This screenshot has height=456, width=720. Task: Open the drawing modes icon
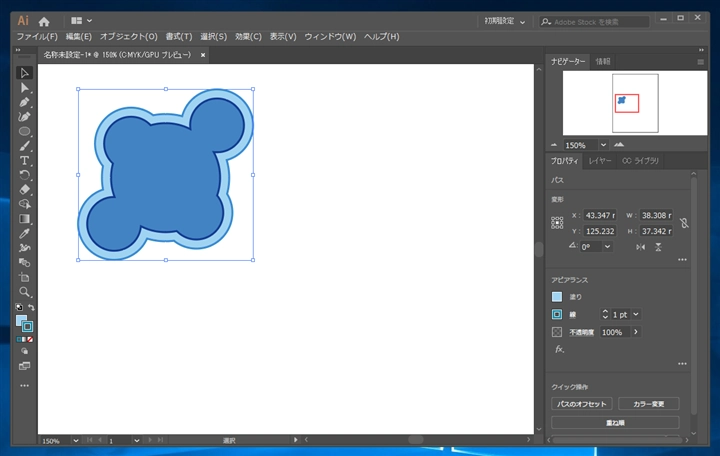click(x=24, y=351)
